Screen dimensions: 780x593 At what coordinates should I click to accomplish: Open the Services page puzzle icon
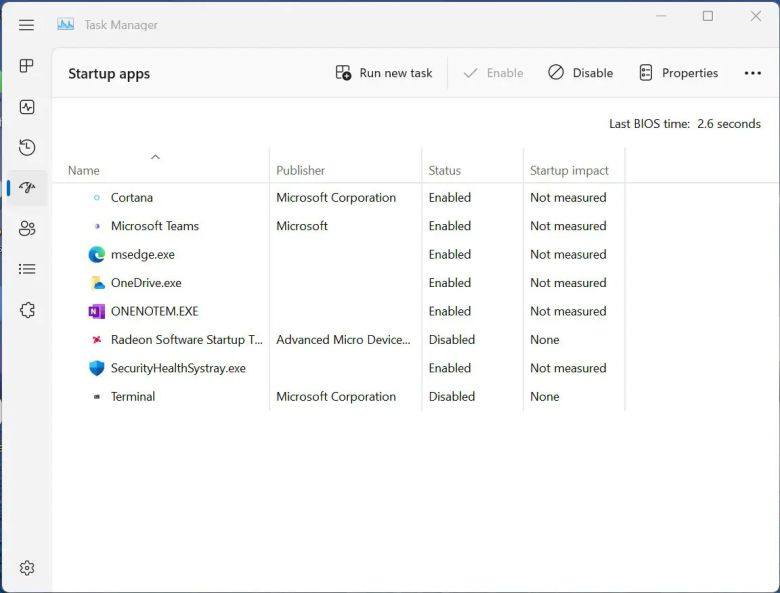click(x=27, y=310)
